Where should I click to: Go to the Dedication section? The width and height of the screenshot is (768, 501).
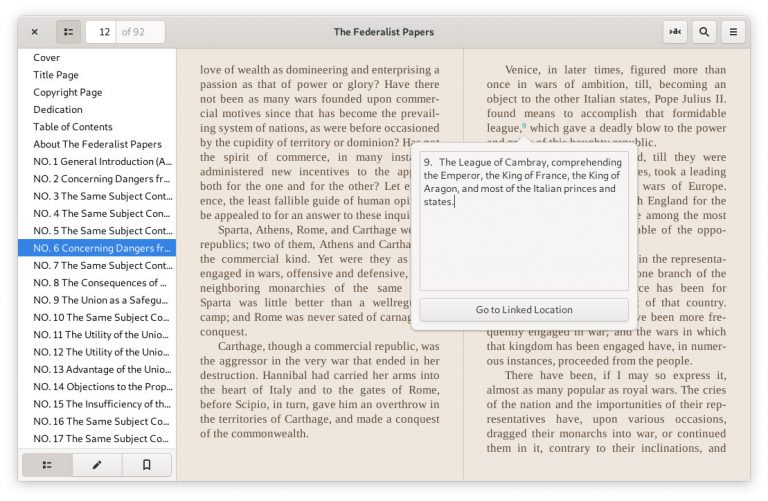tap(97, 109)
